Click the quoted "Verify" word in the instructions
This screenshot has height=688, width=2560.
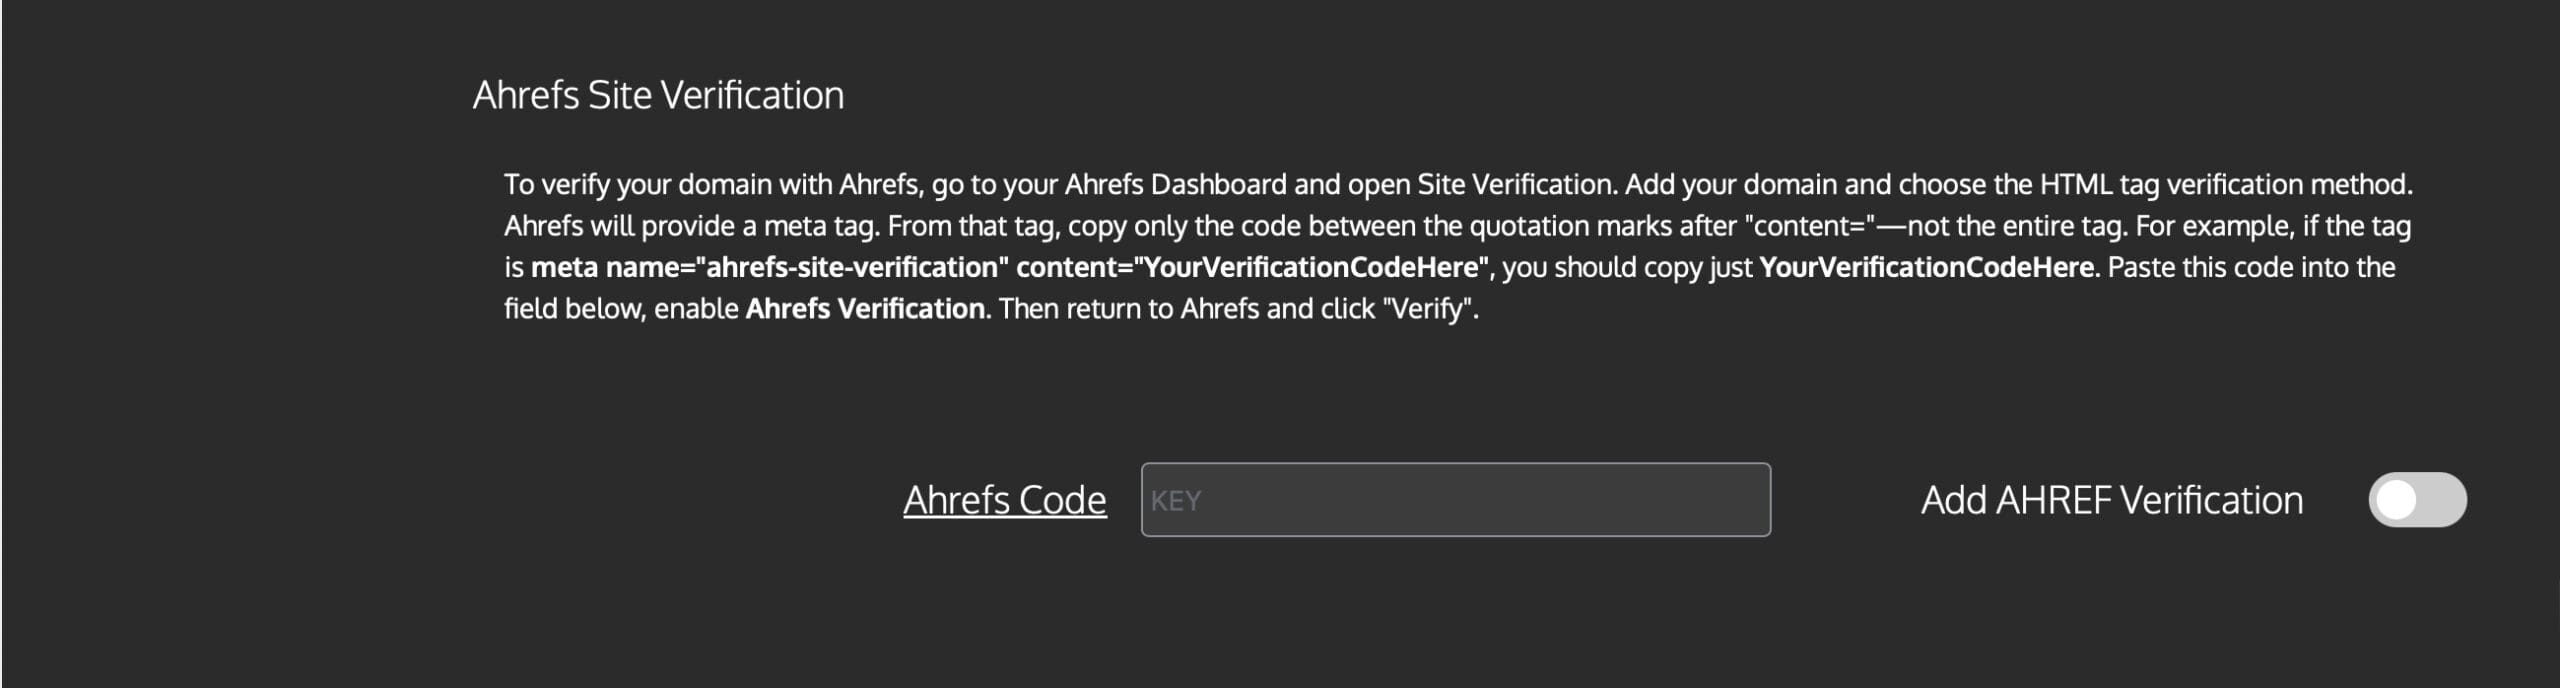(1426, 309)
